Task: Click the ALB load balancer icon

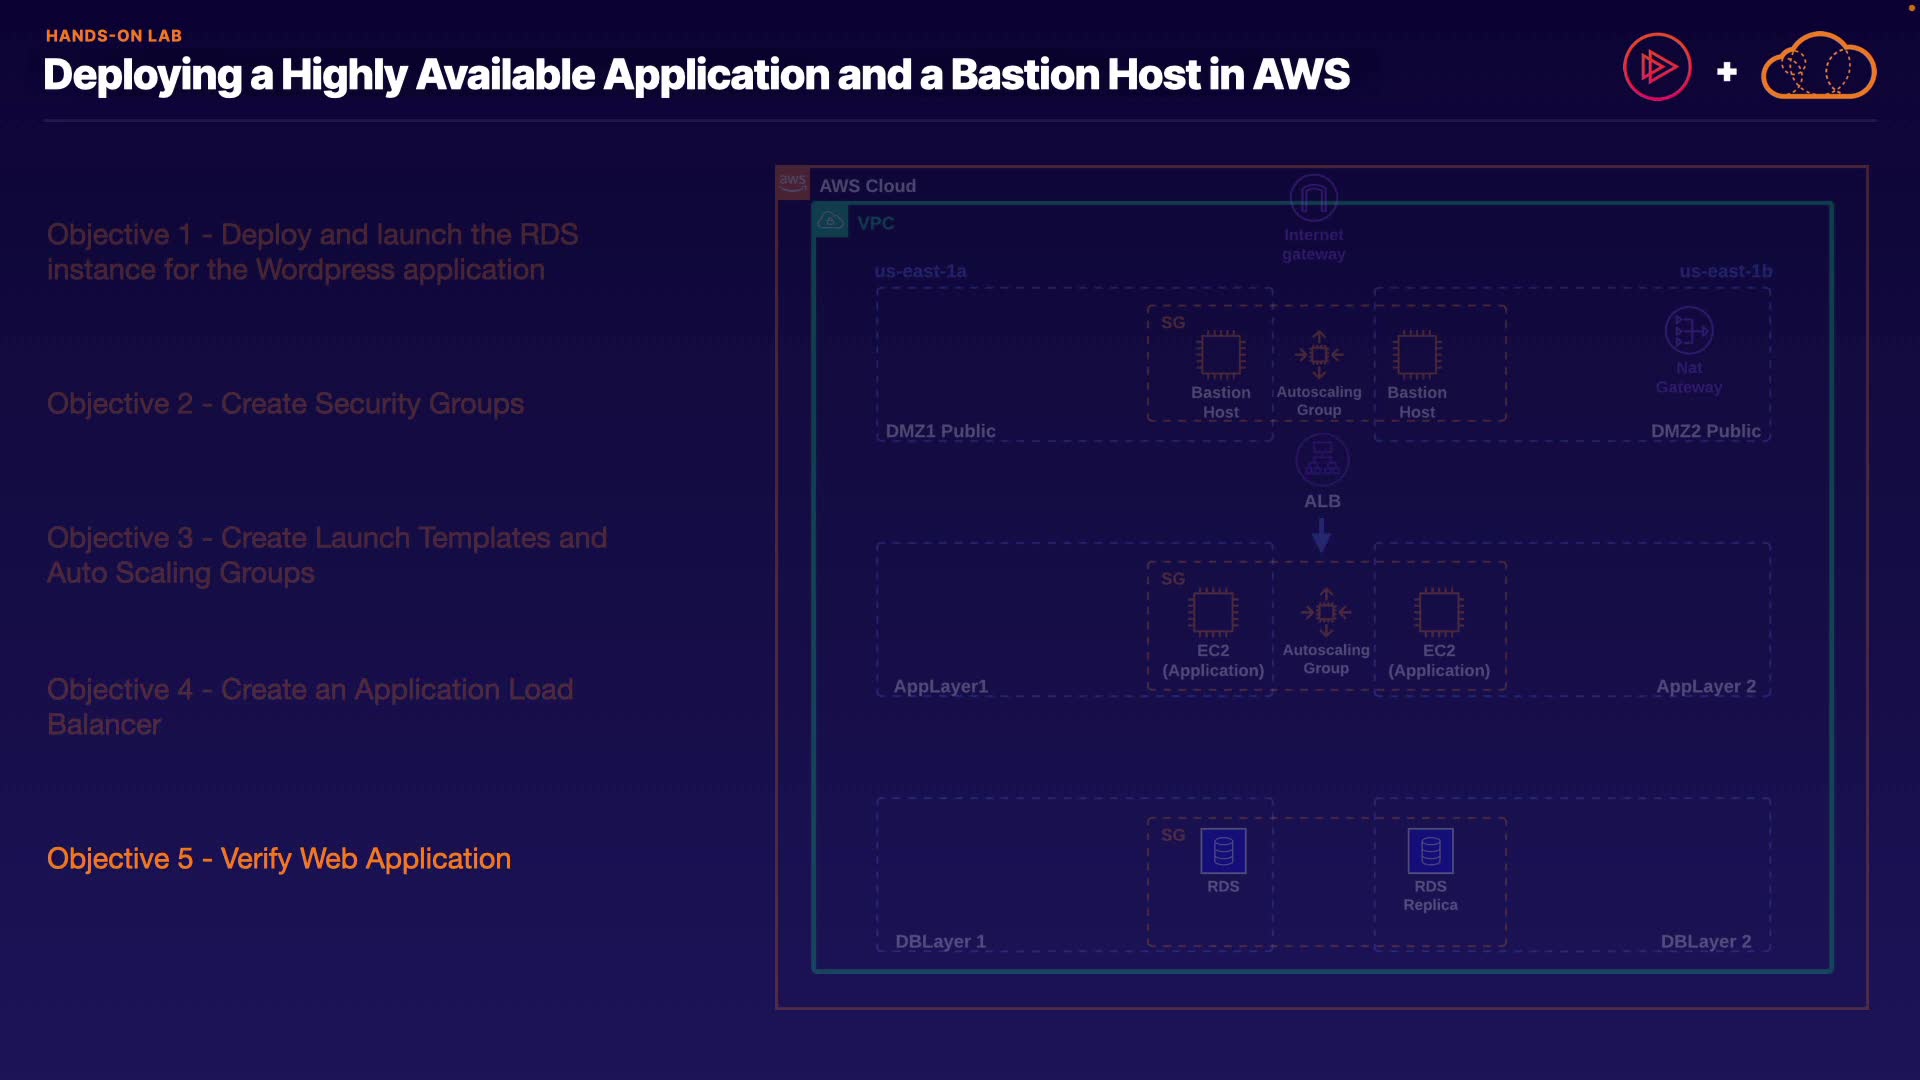Action: (1322, 461)
